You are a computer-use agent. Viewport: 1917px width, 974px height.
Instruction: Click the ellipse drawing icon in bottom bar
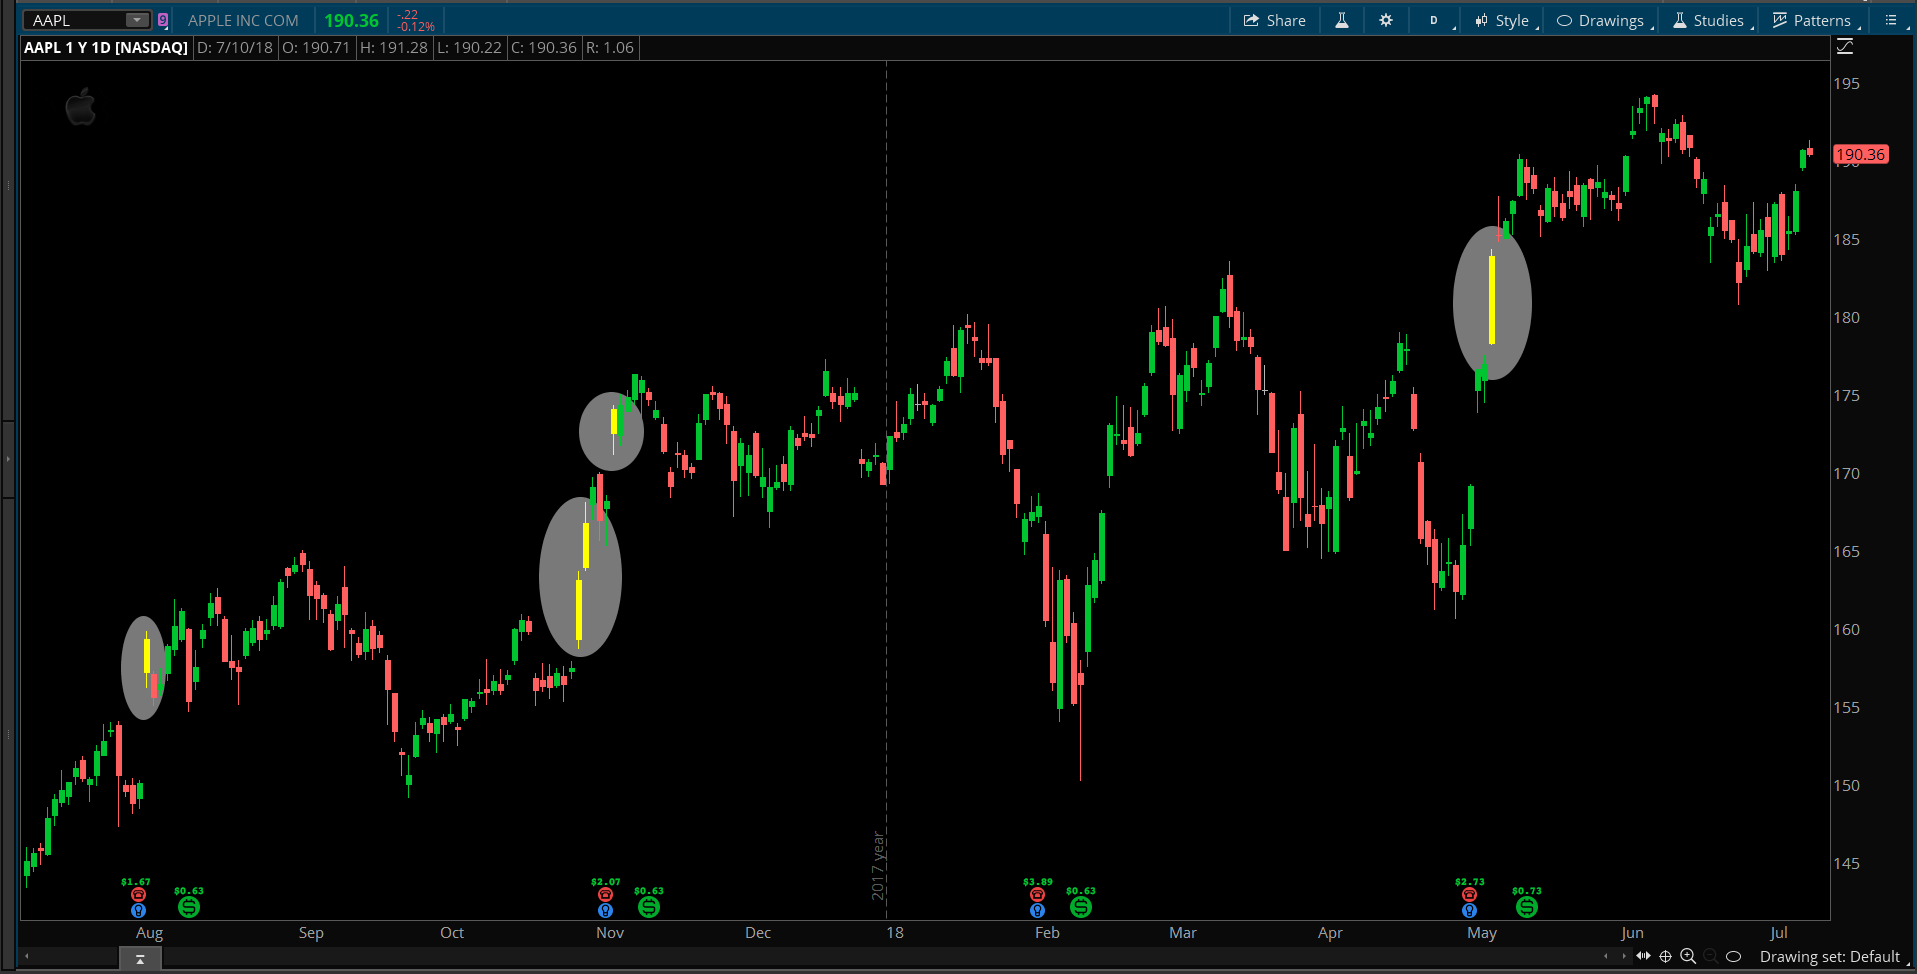(1734, 956)
